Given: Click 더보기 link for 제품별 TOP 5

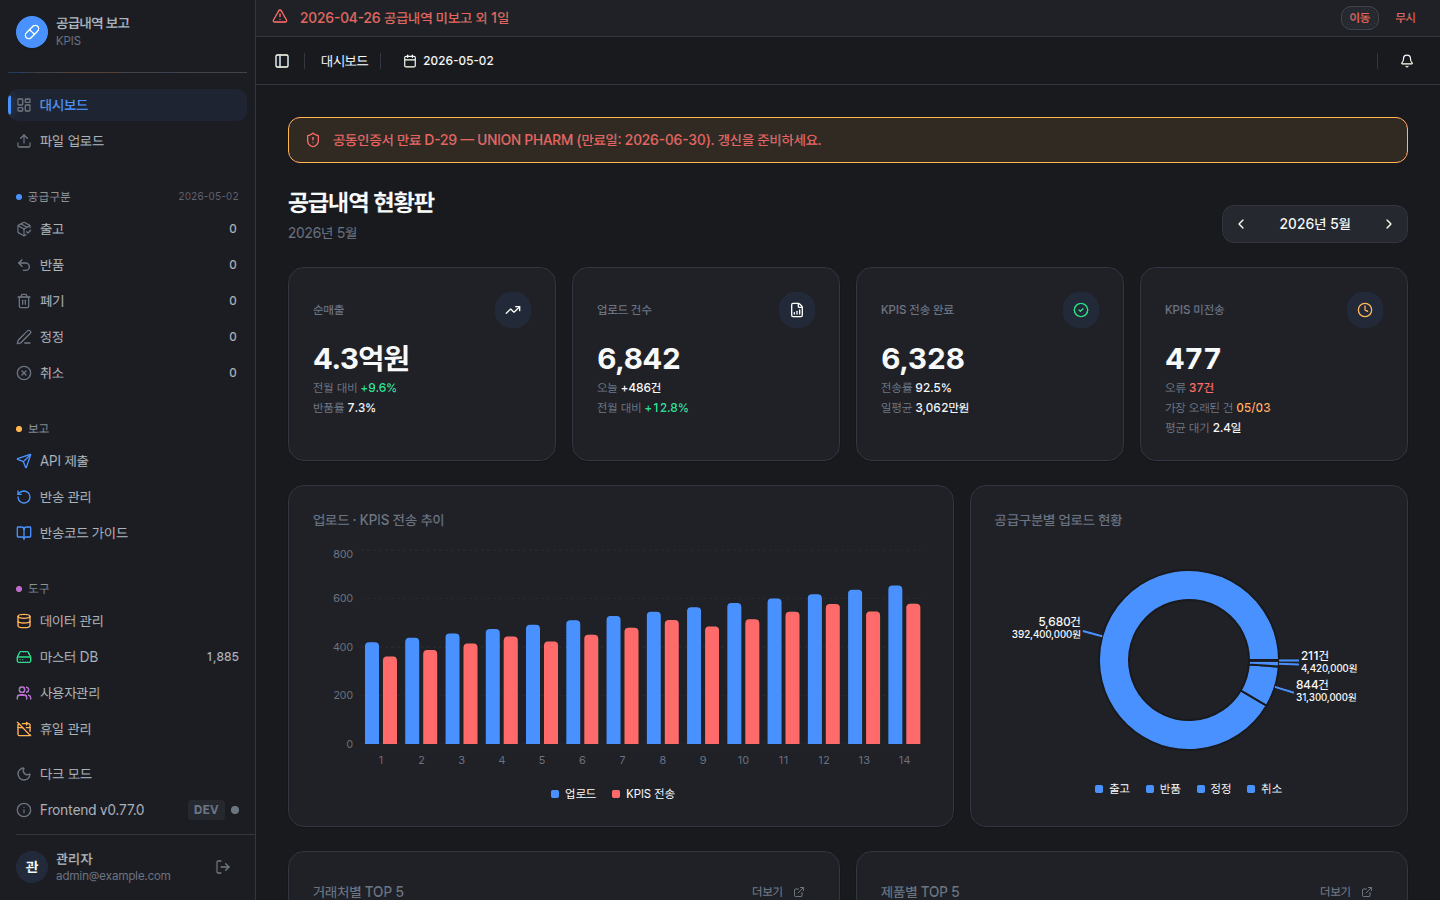Looking at the screenshot, I should pos(1346,892).
